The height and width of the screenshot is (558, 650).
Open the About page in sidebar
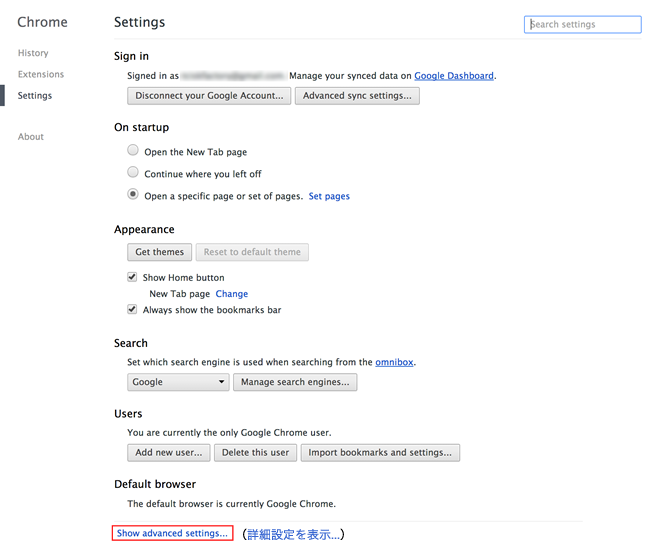tap(31, 136)
